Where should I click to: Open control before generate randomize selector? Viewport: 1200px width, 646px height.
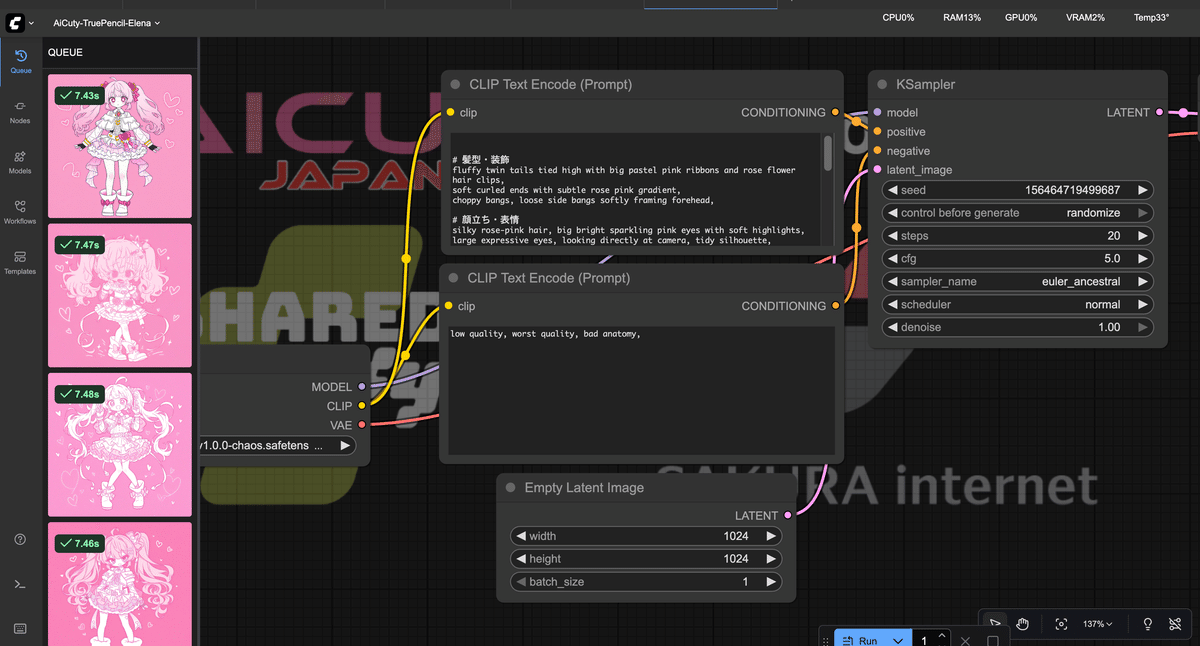coord(1017,212)
